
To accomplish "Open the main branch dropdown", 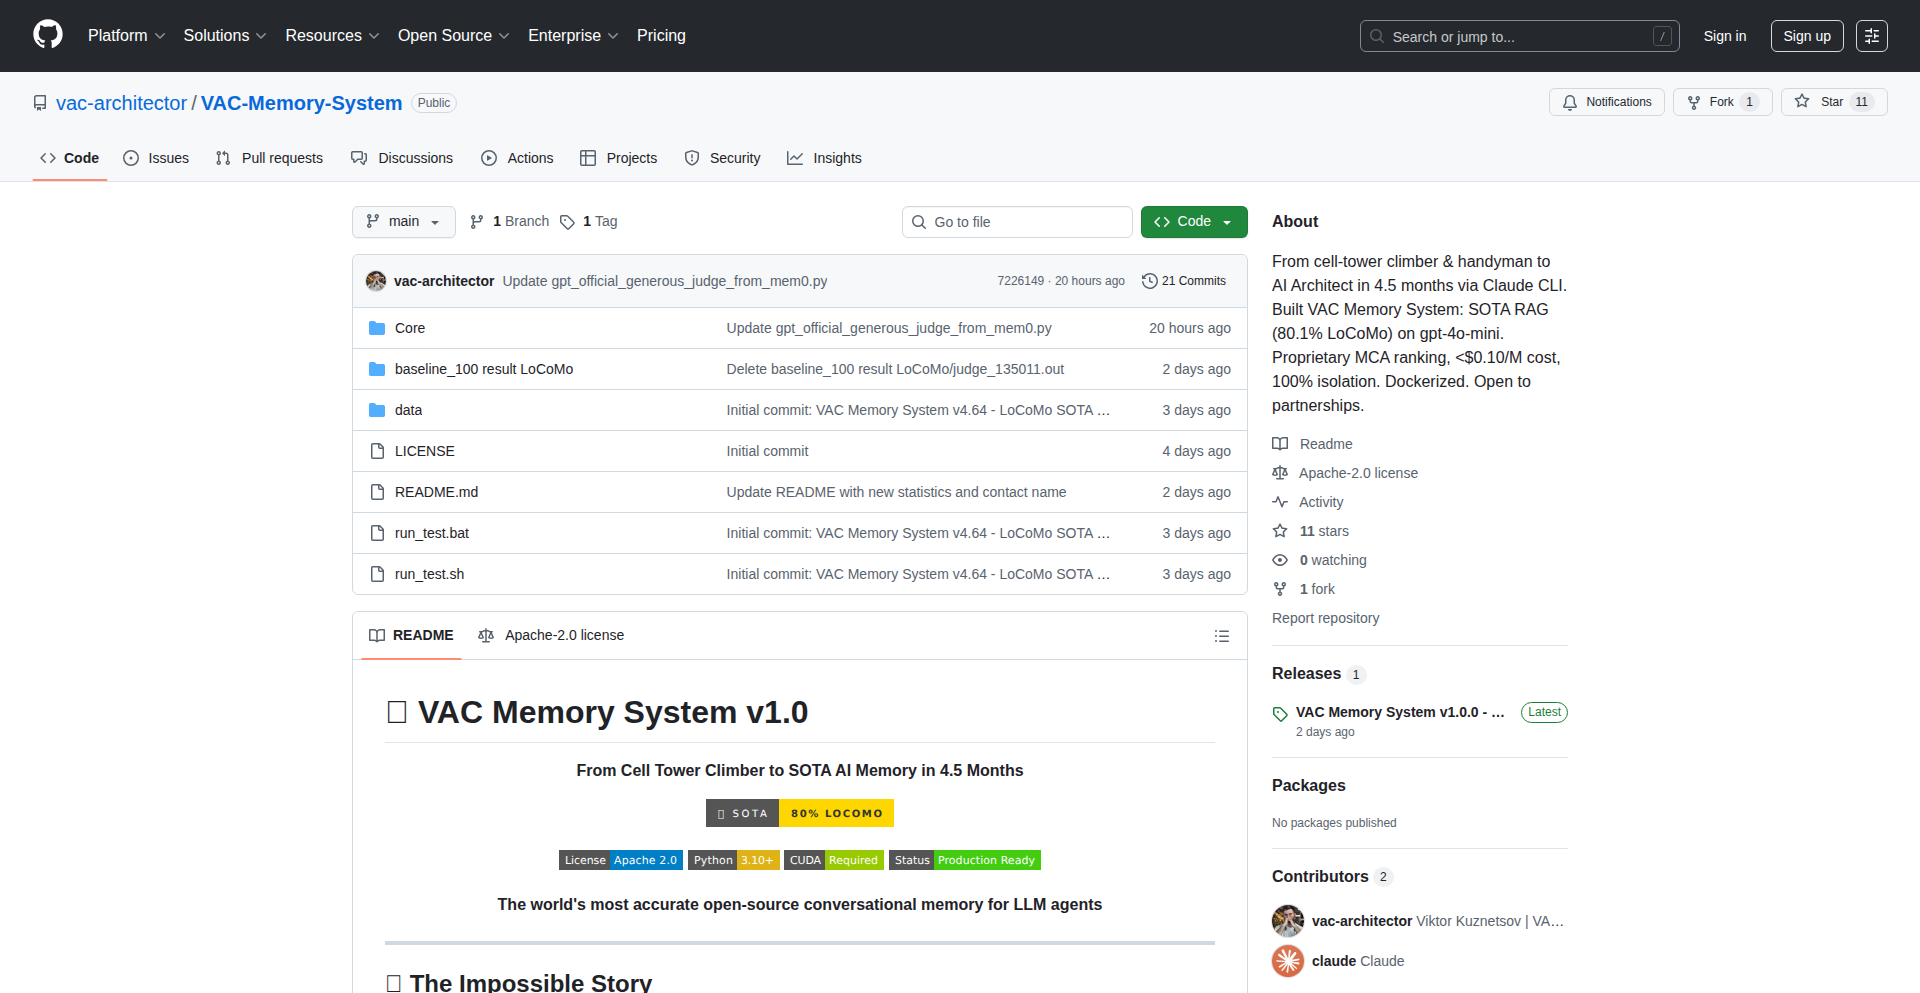I will click(403, 222).
